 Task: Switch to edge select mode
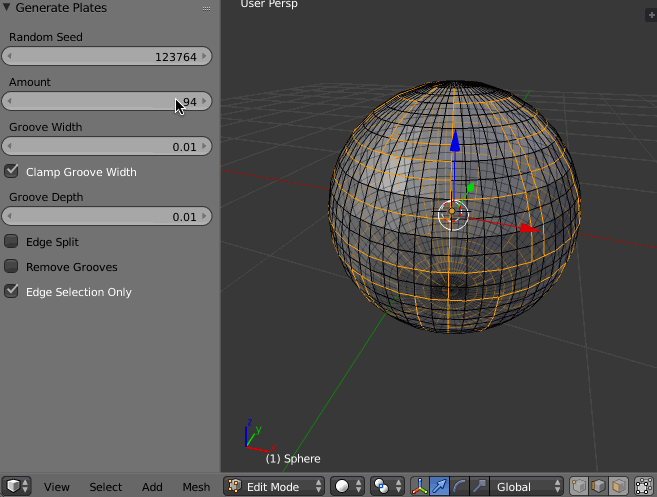(x=598, y=487)
